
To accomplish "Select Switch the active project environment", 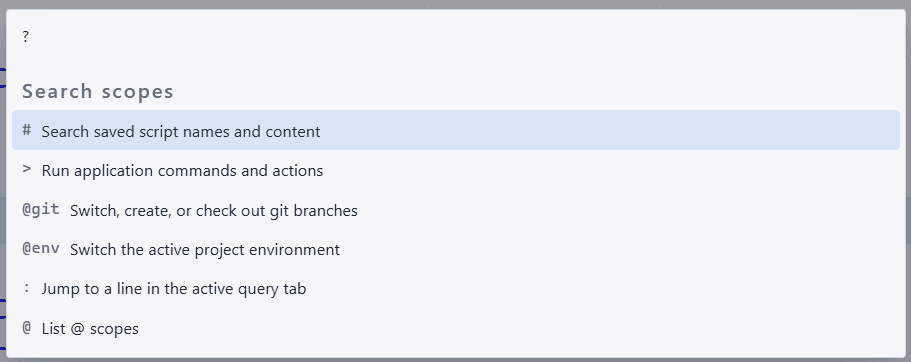I will click(x=205, y=250).
